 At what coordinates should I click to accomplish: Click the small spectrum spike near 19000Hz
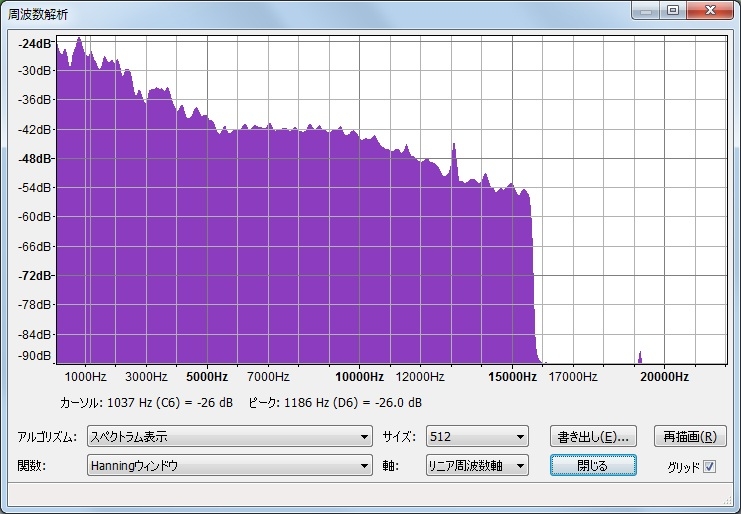click(x=640, y=358)
